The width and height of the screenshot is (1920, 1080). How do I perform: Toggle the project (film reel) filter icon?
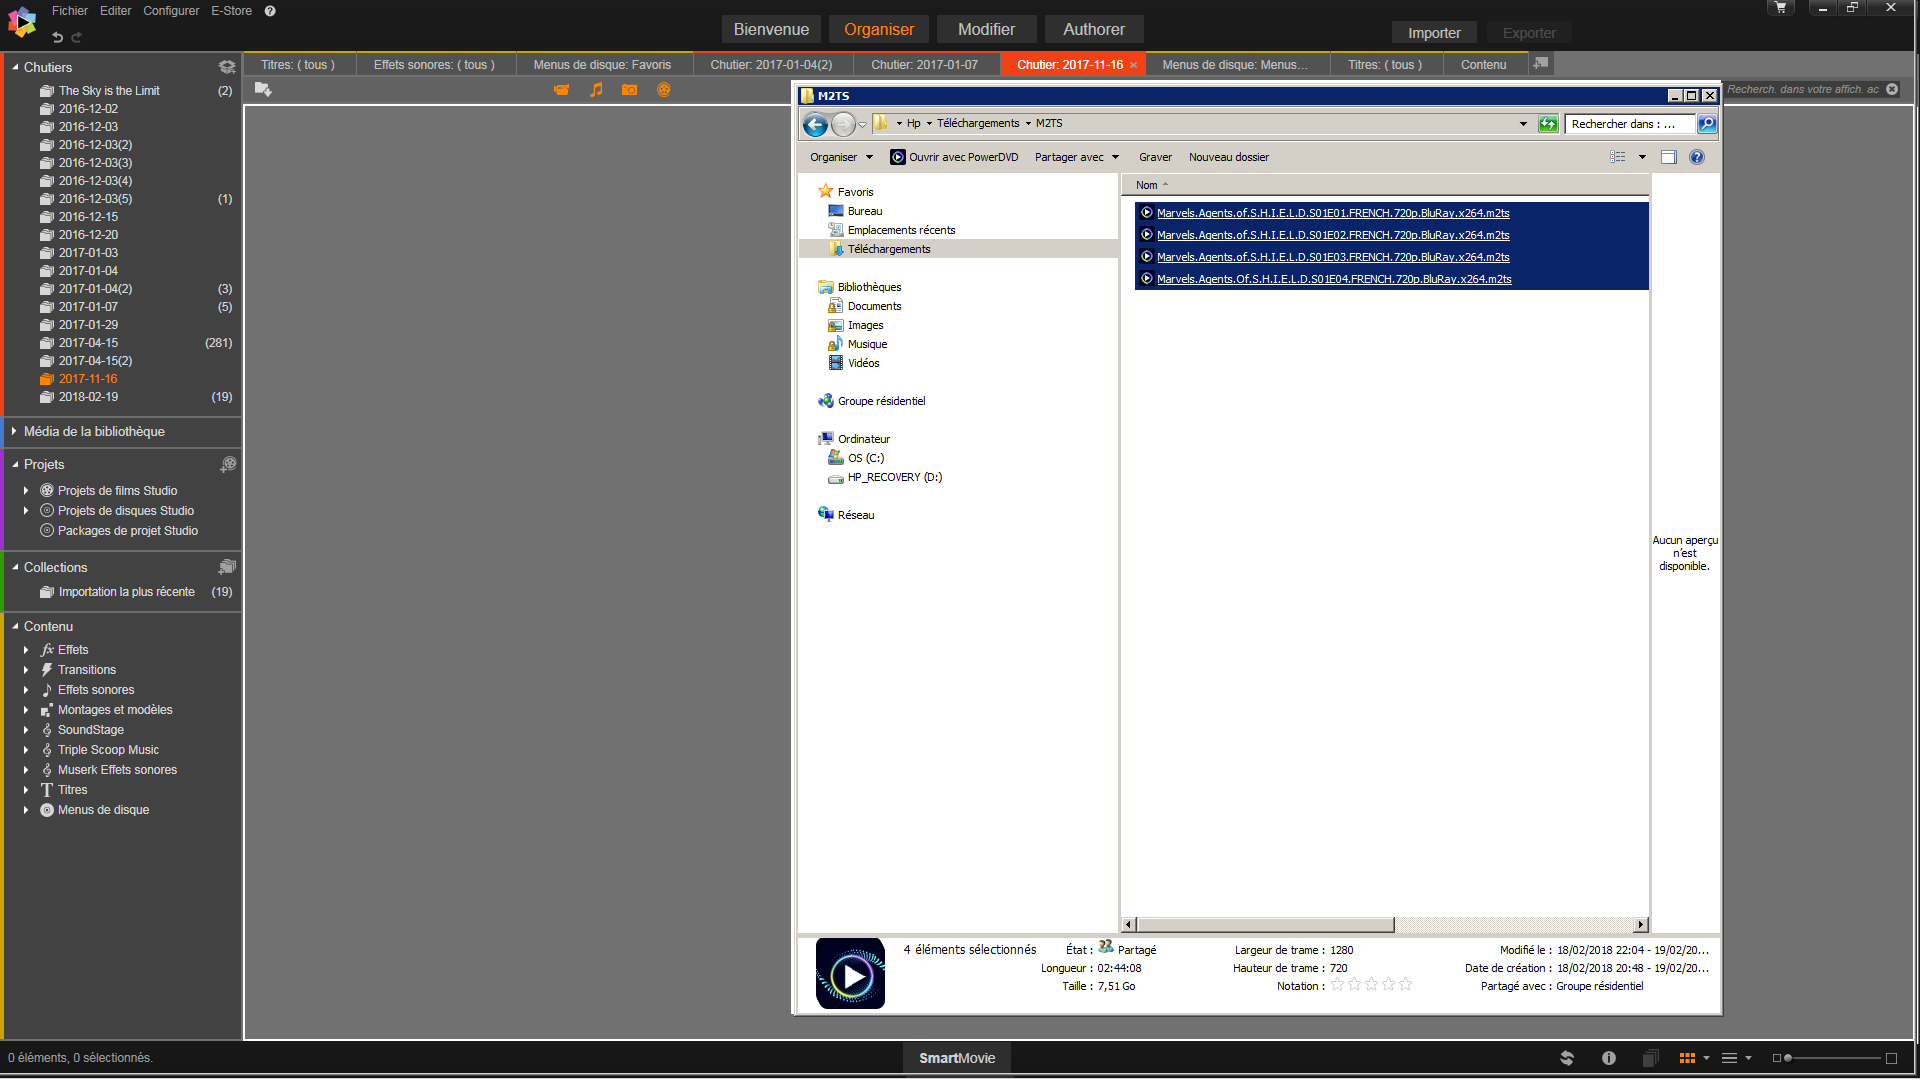coord(663,90)
